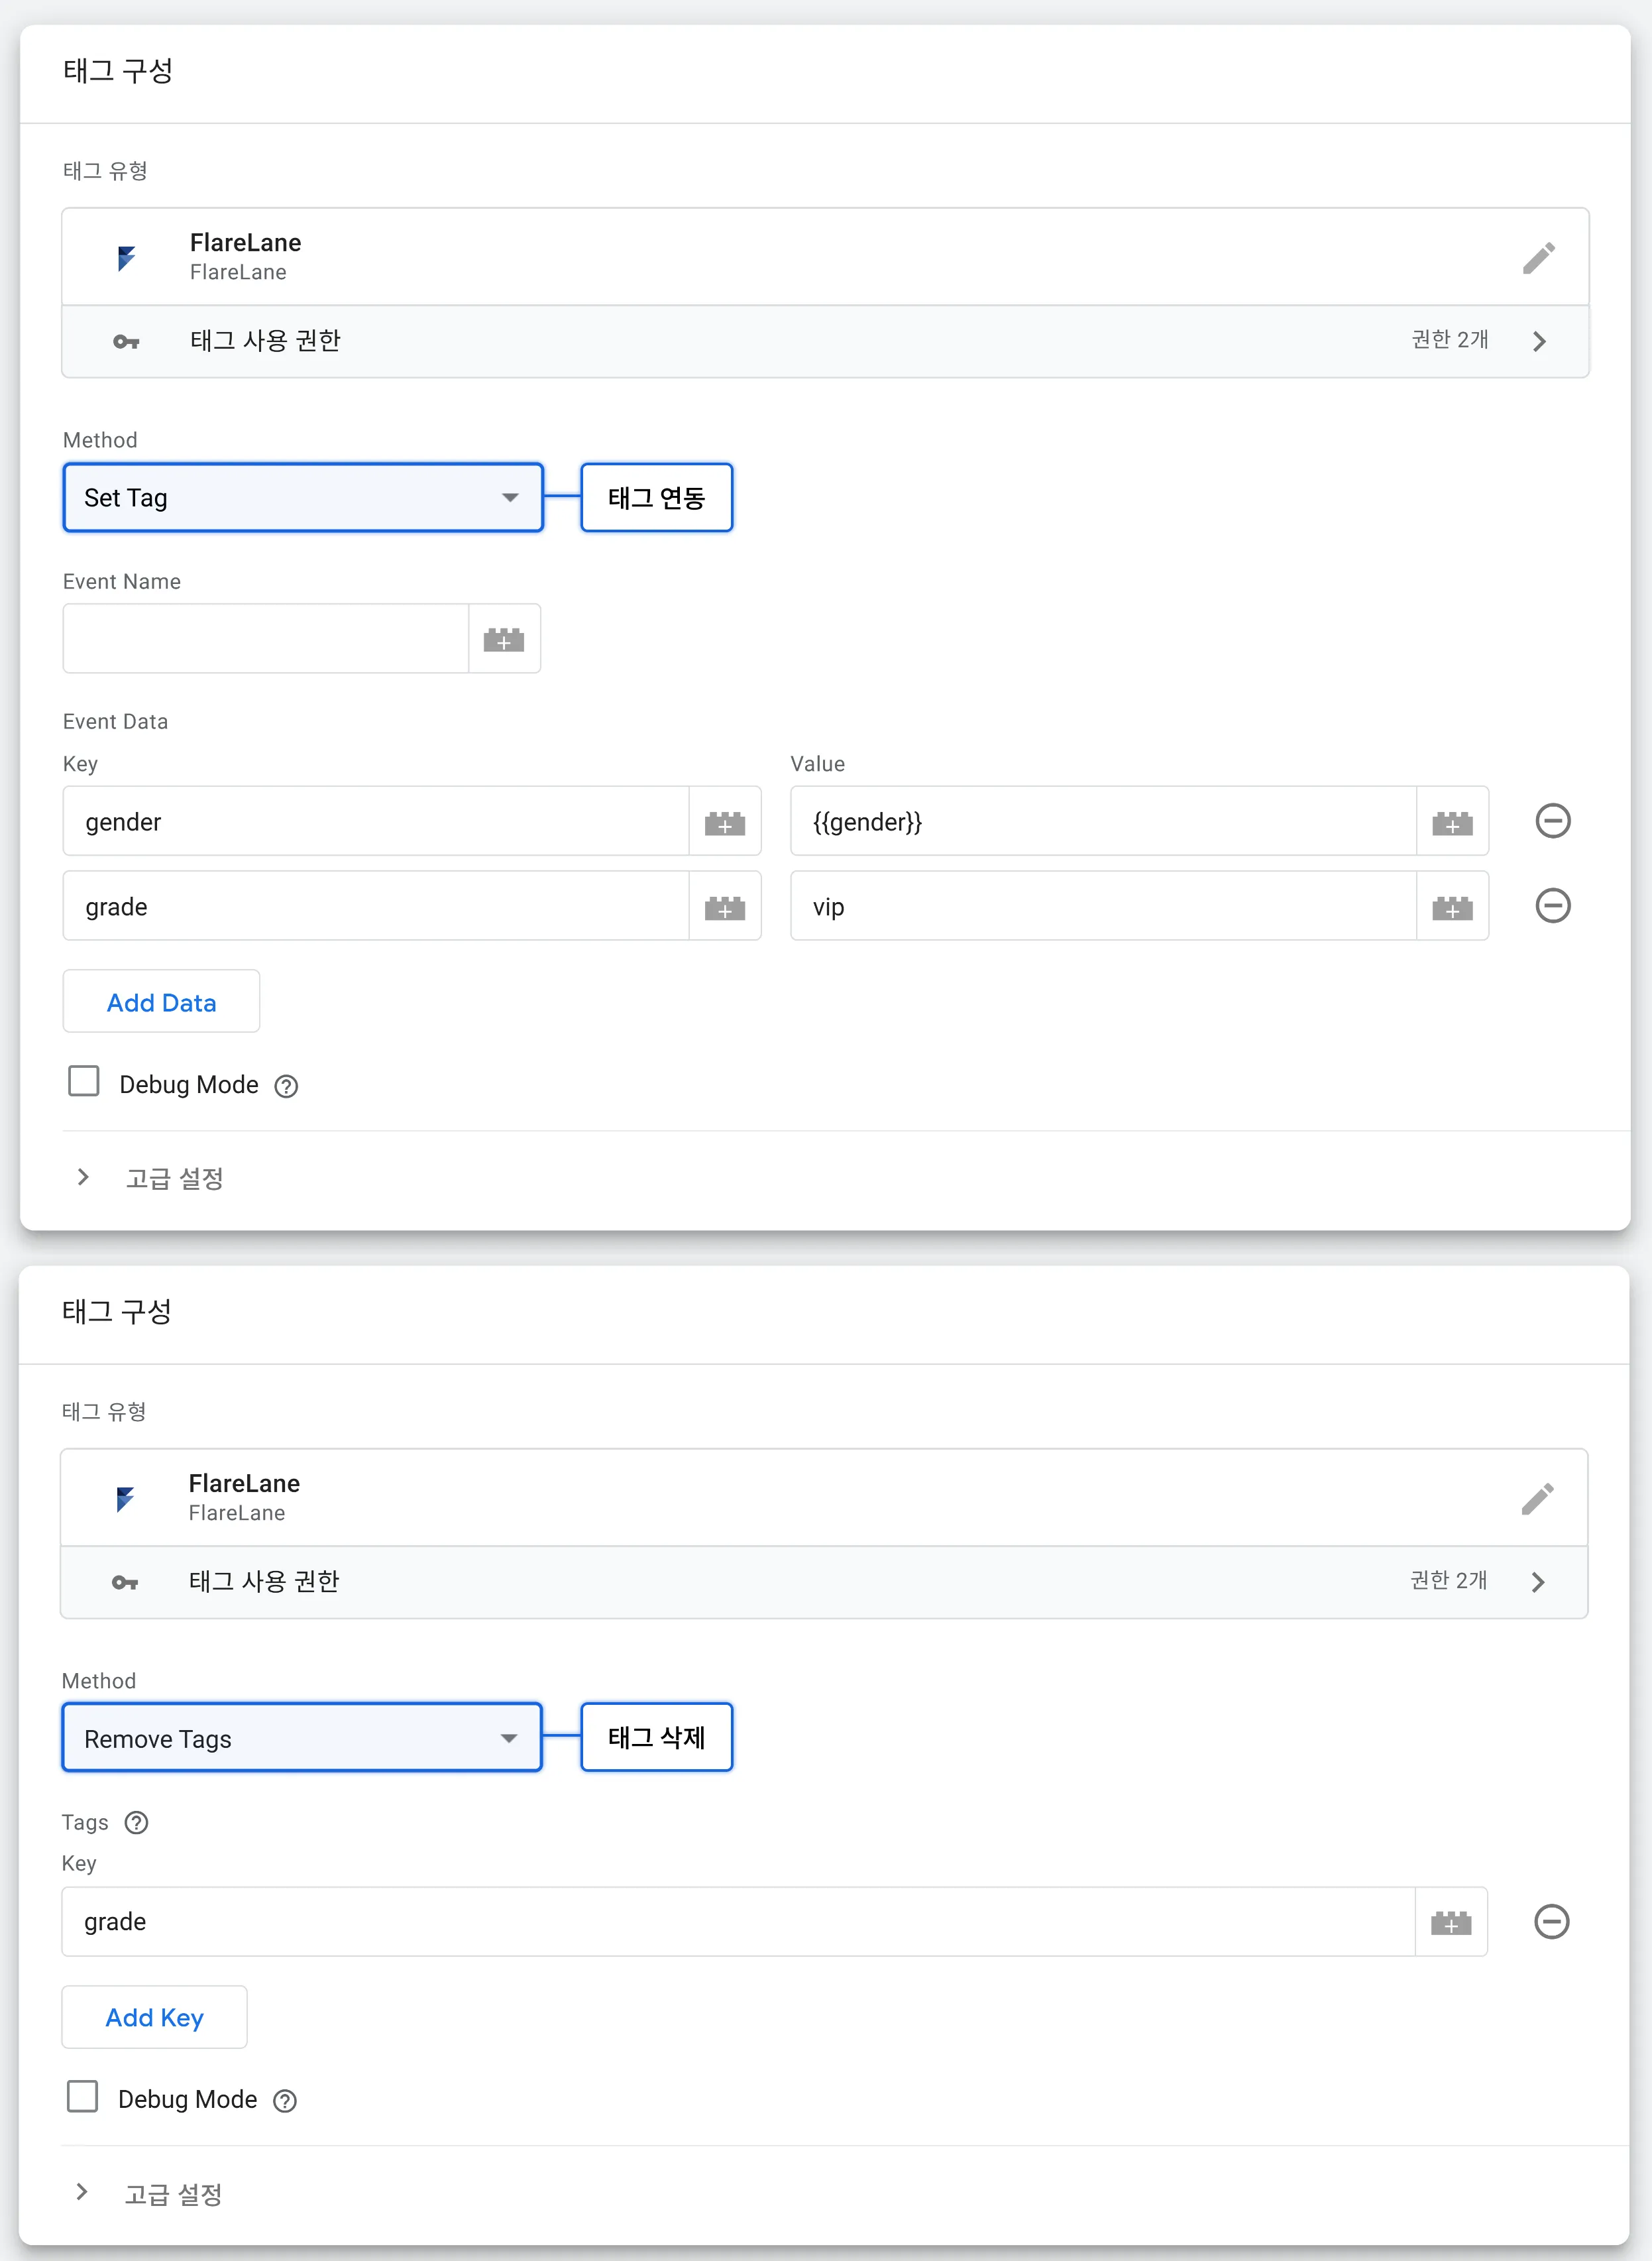Edit the FlareLane tag type in top panel
The height and width of the screenshot is (2261, 1652).
(1538, 258)
